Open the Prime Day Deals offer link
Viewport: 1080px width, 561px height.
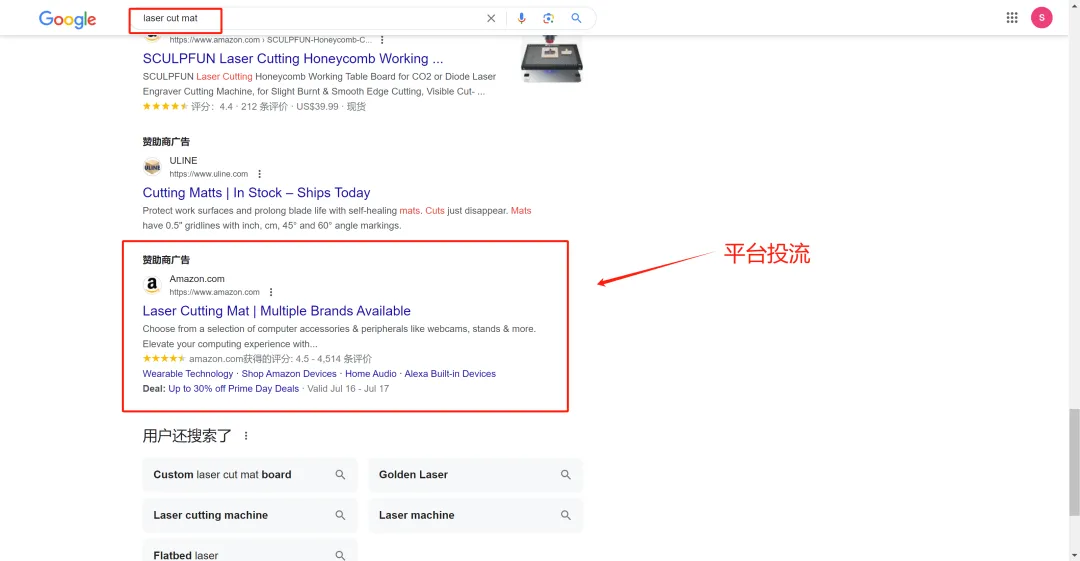(233, 389)
